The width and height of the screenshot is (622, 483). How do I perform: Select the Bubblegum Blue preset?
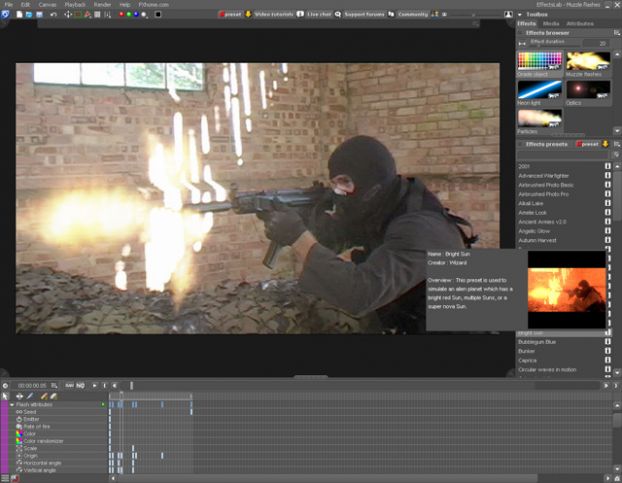point(537,342)
